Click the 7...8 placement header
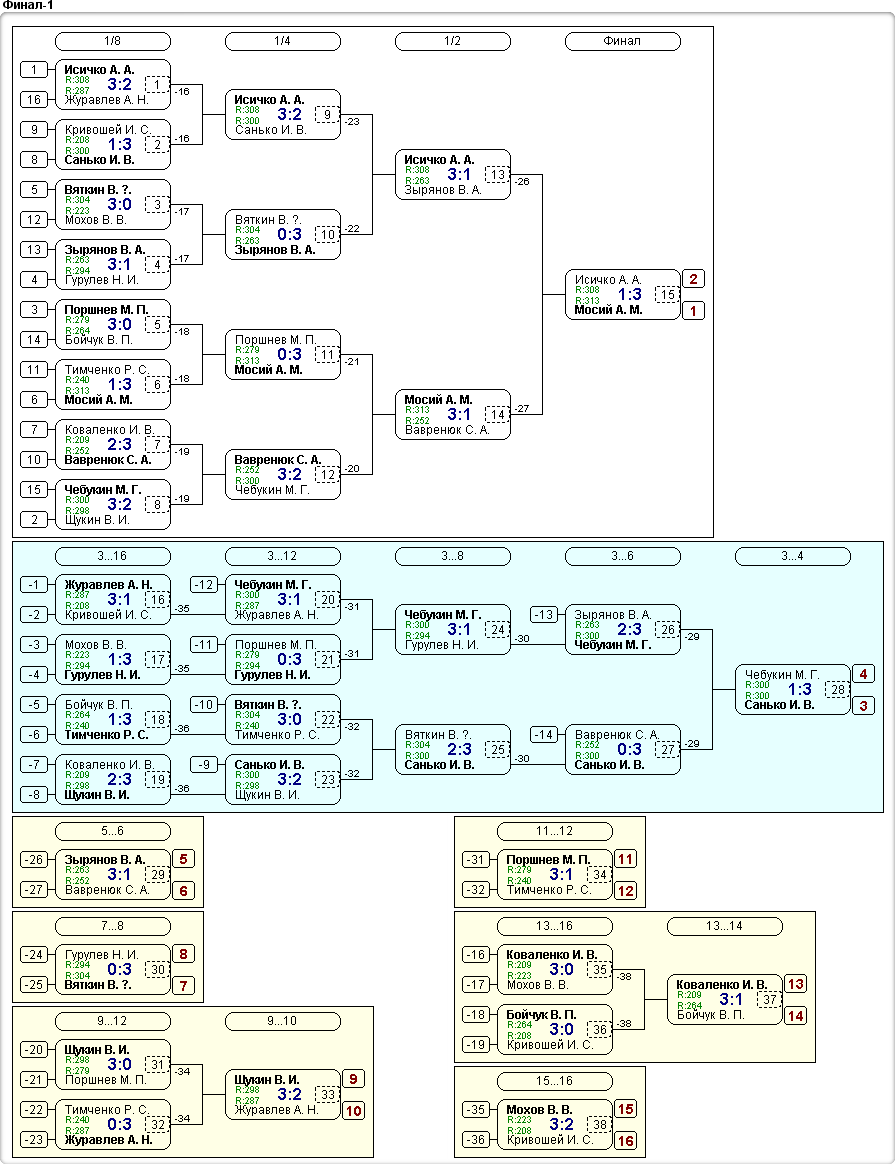Viewport: 896px width, 1165px height. click(x=113, y=926)
